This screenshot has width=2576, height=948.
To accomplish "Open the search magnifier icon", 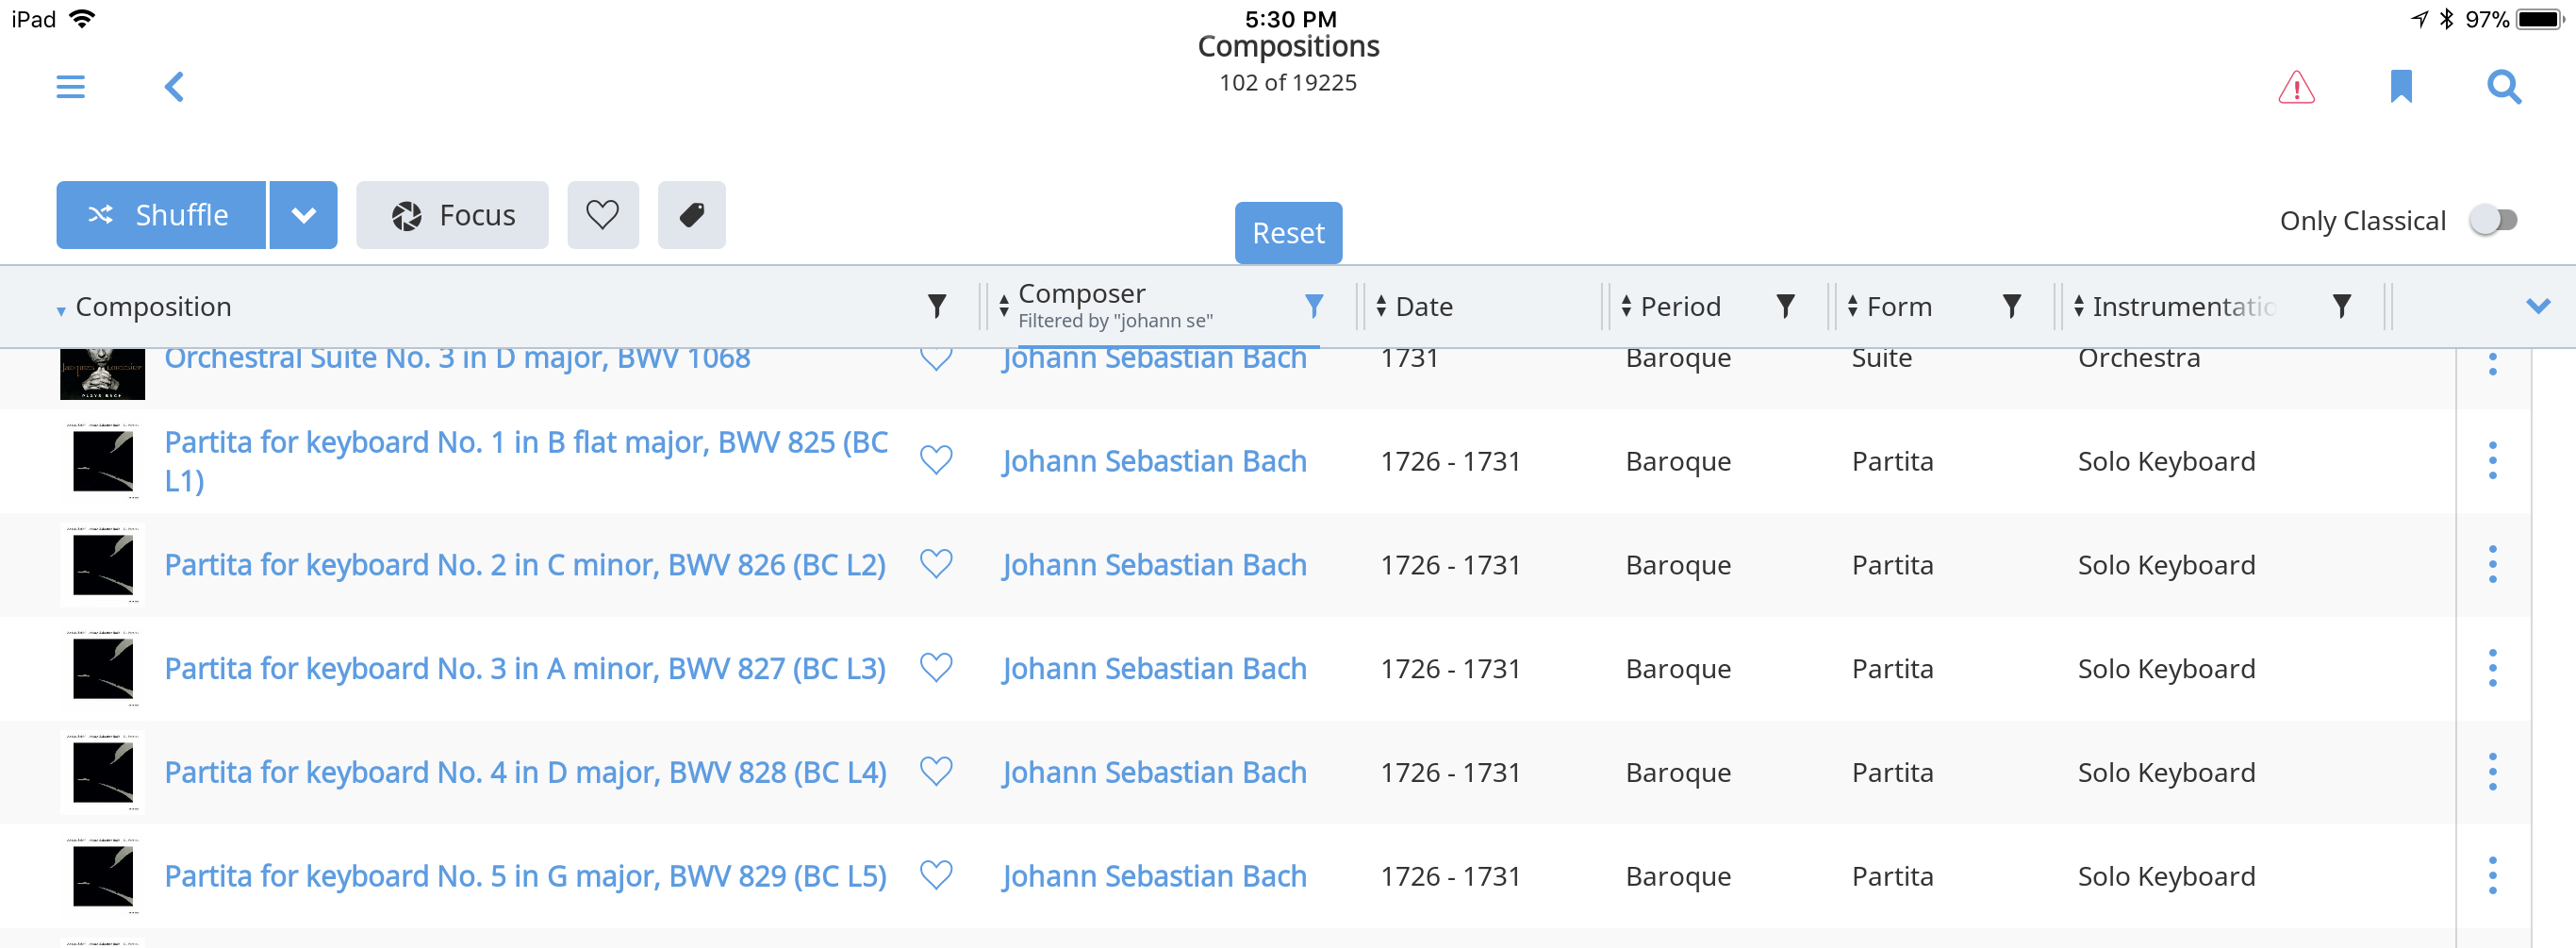I will (2503, 87).
